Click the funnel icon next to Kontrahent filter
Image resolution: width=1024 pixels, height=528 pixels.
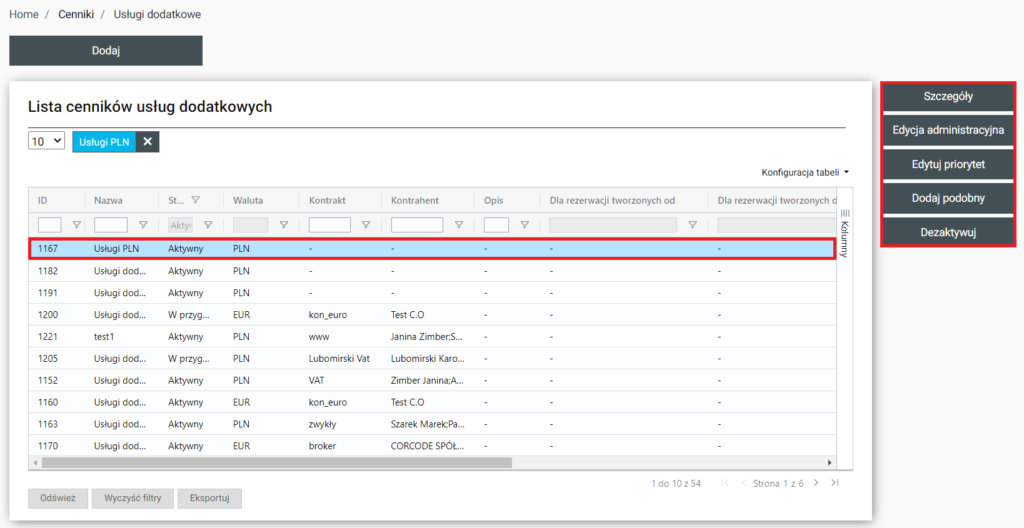coord(457,225)
